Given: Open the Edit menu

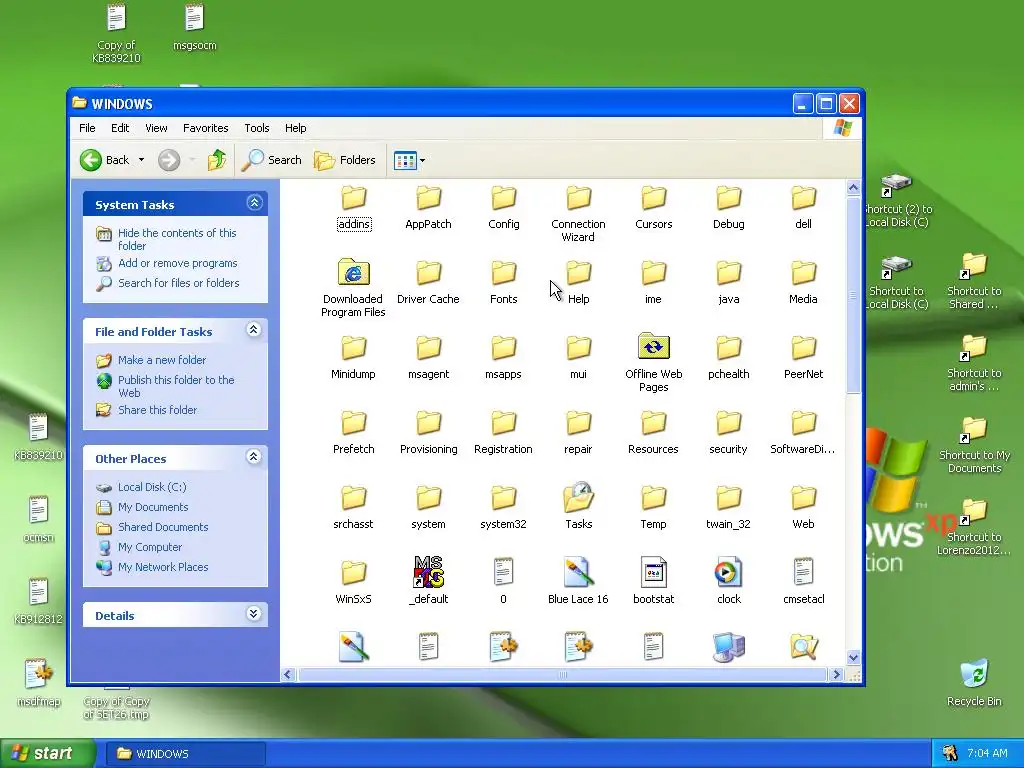Looking at the screenshot, I should click(120, 128).
